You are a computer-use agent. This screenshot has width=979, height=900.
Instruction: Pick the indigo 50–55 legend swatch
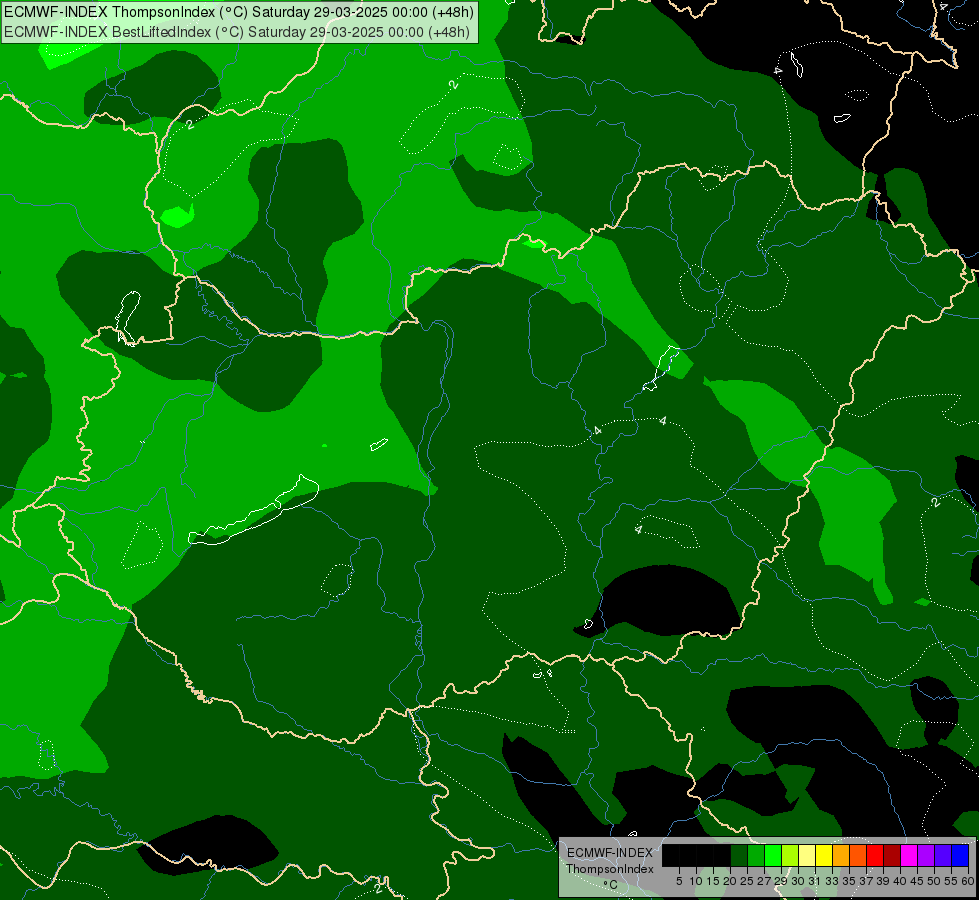coord(943,855)
